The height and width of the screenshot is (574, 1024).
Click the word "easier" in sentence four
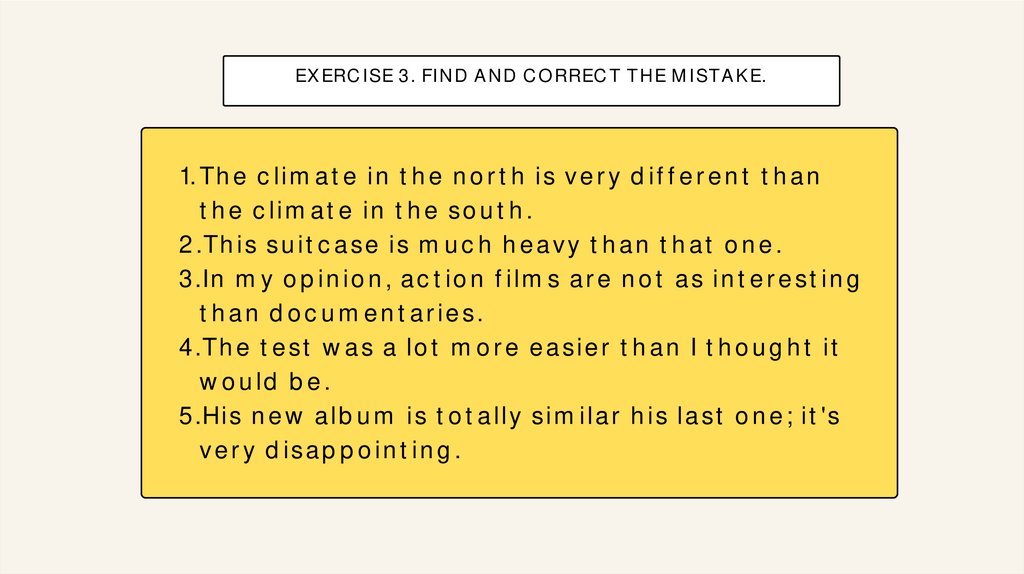point(573,347)
